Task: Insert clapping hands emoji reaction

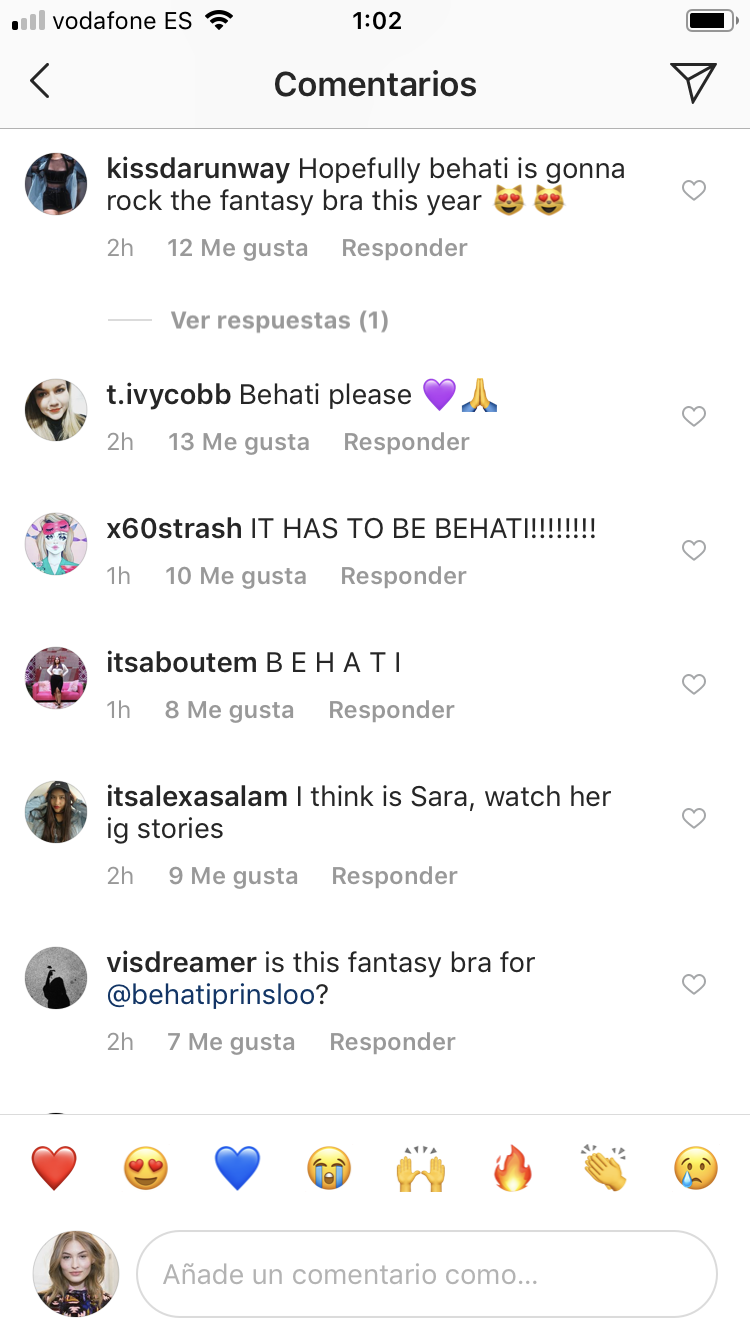Action: (604, 1168)
